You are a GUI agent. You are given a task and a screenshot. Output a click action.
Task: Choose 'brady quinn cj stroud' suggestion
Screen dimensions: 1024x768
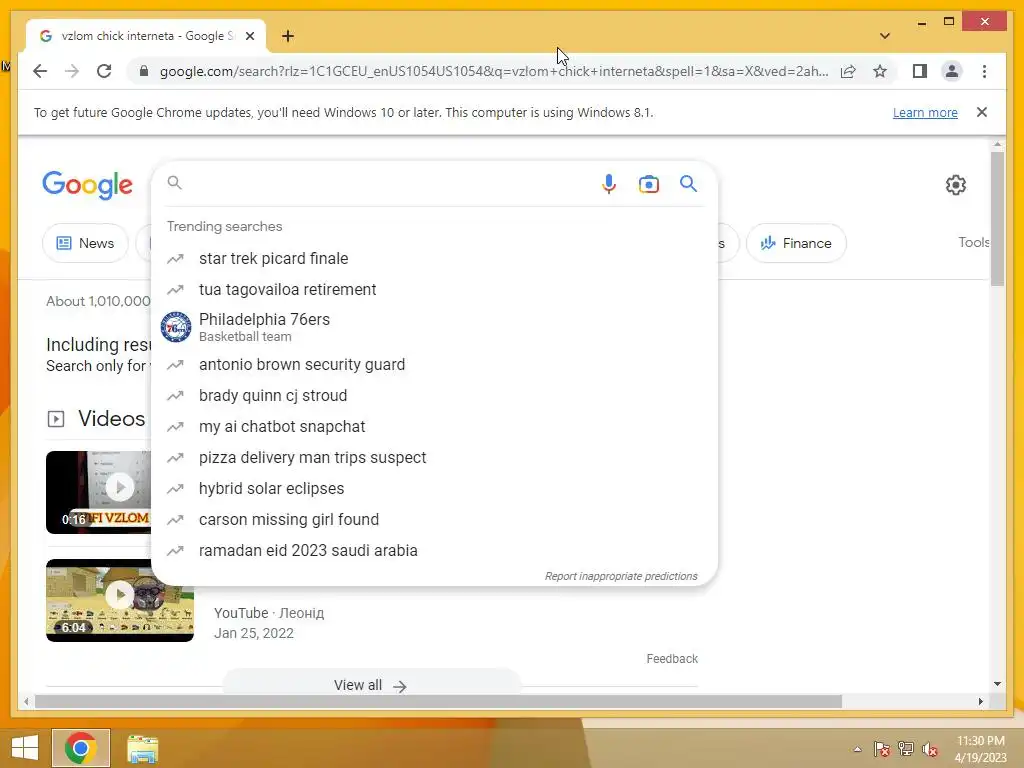[x=434, y=396]
